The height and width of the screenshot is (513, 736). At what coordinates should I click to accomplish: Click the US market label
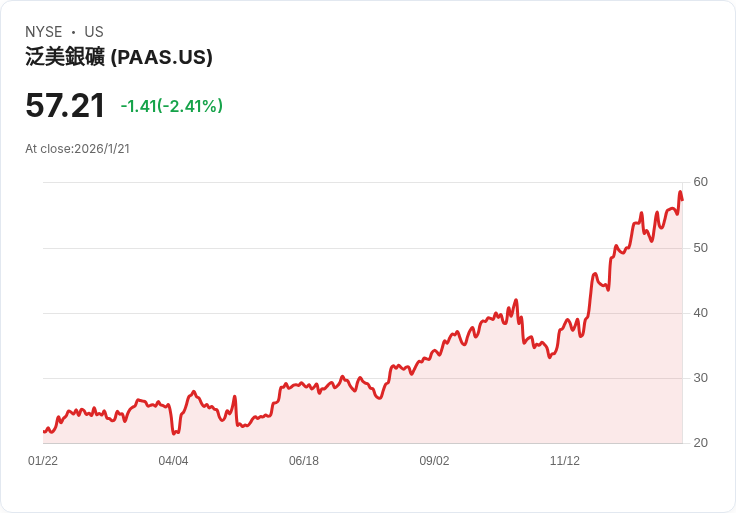94,32
